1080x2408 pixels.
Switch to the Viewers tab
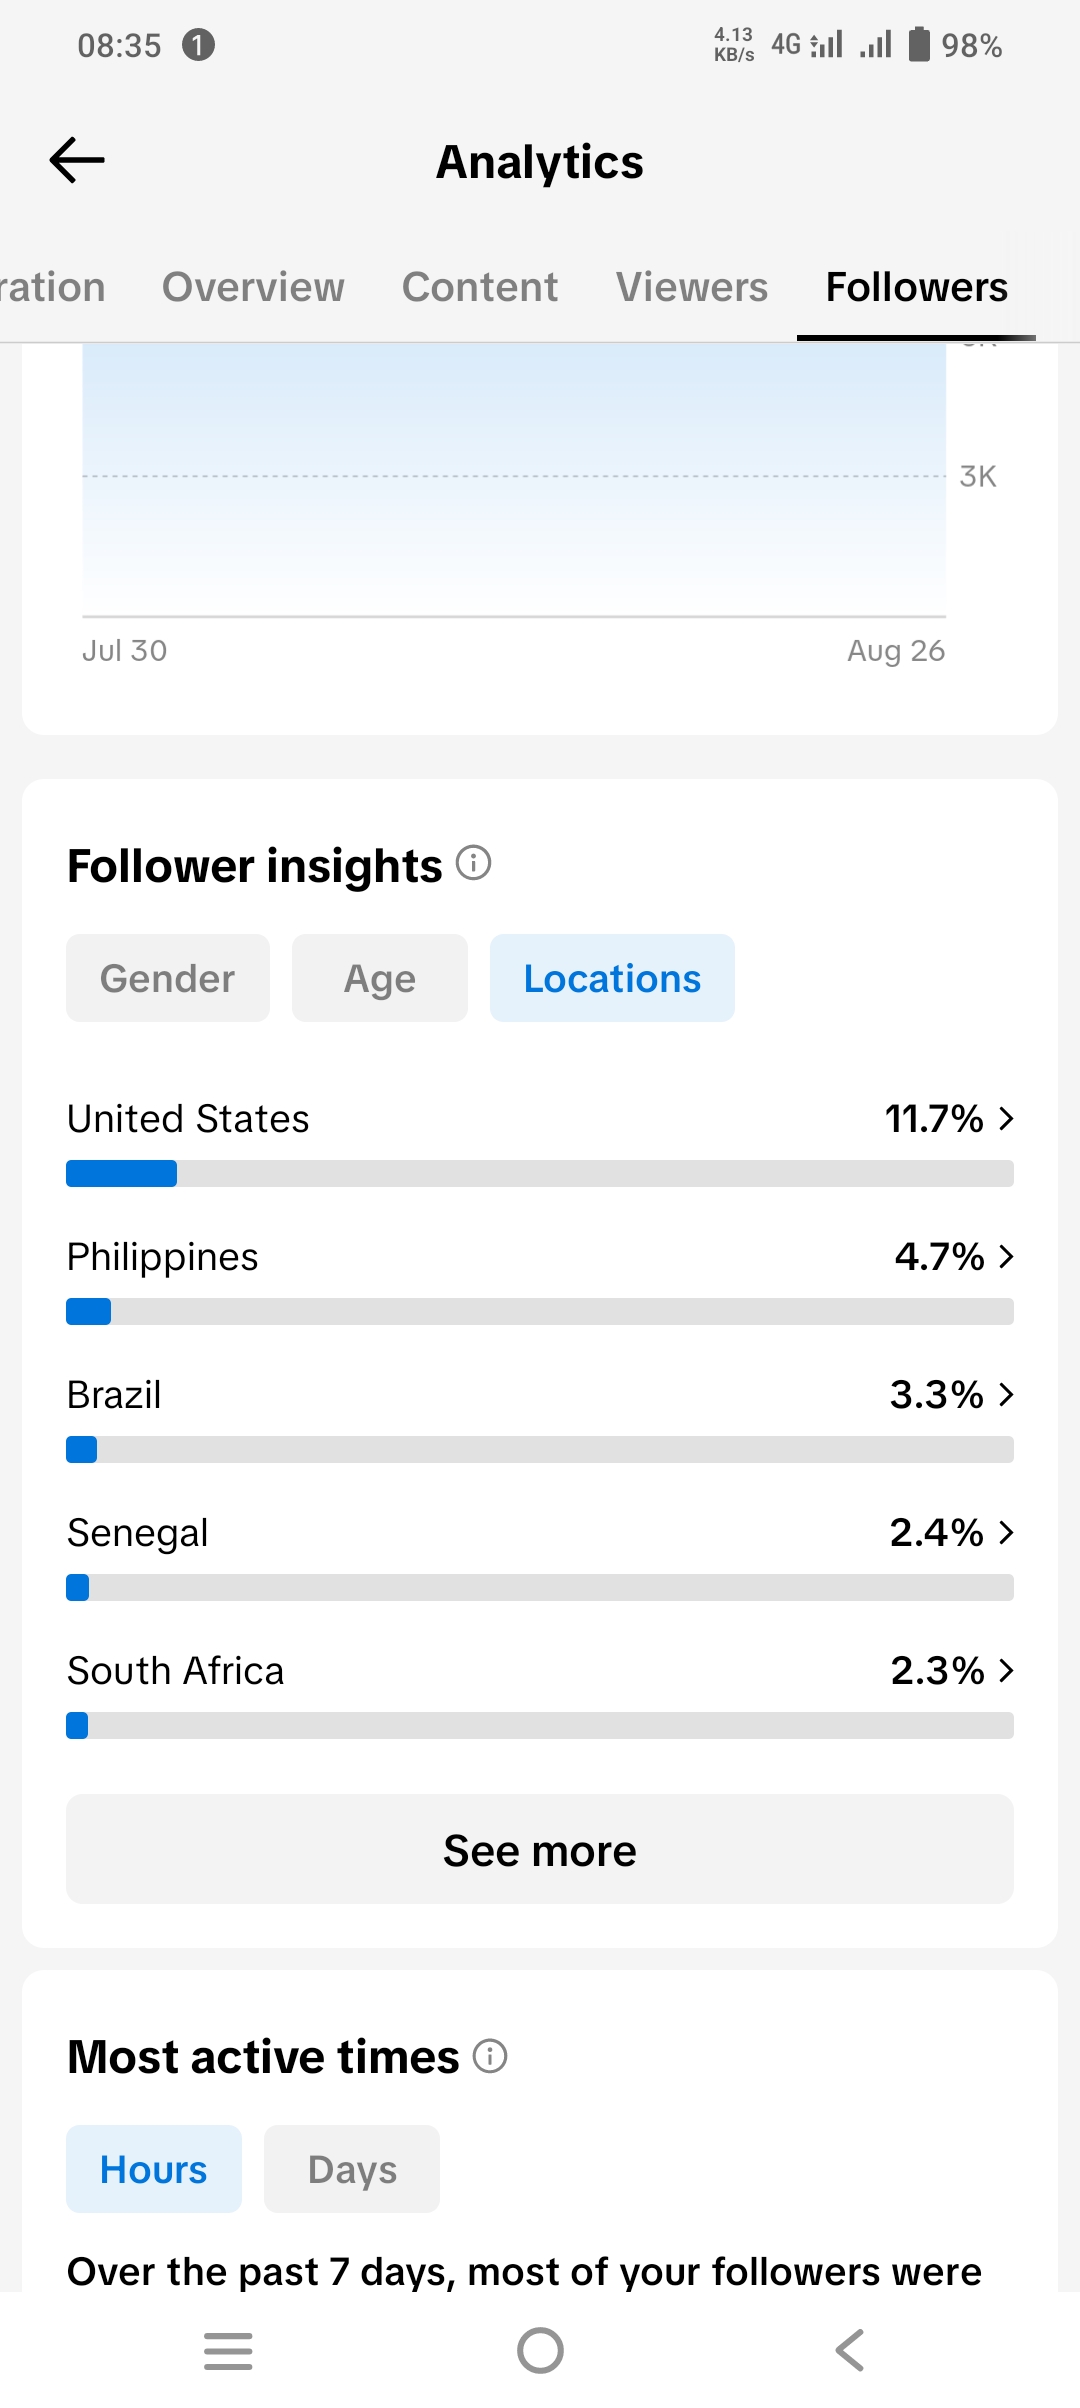click(692, 287)
